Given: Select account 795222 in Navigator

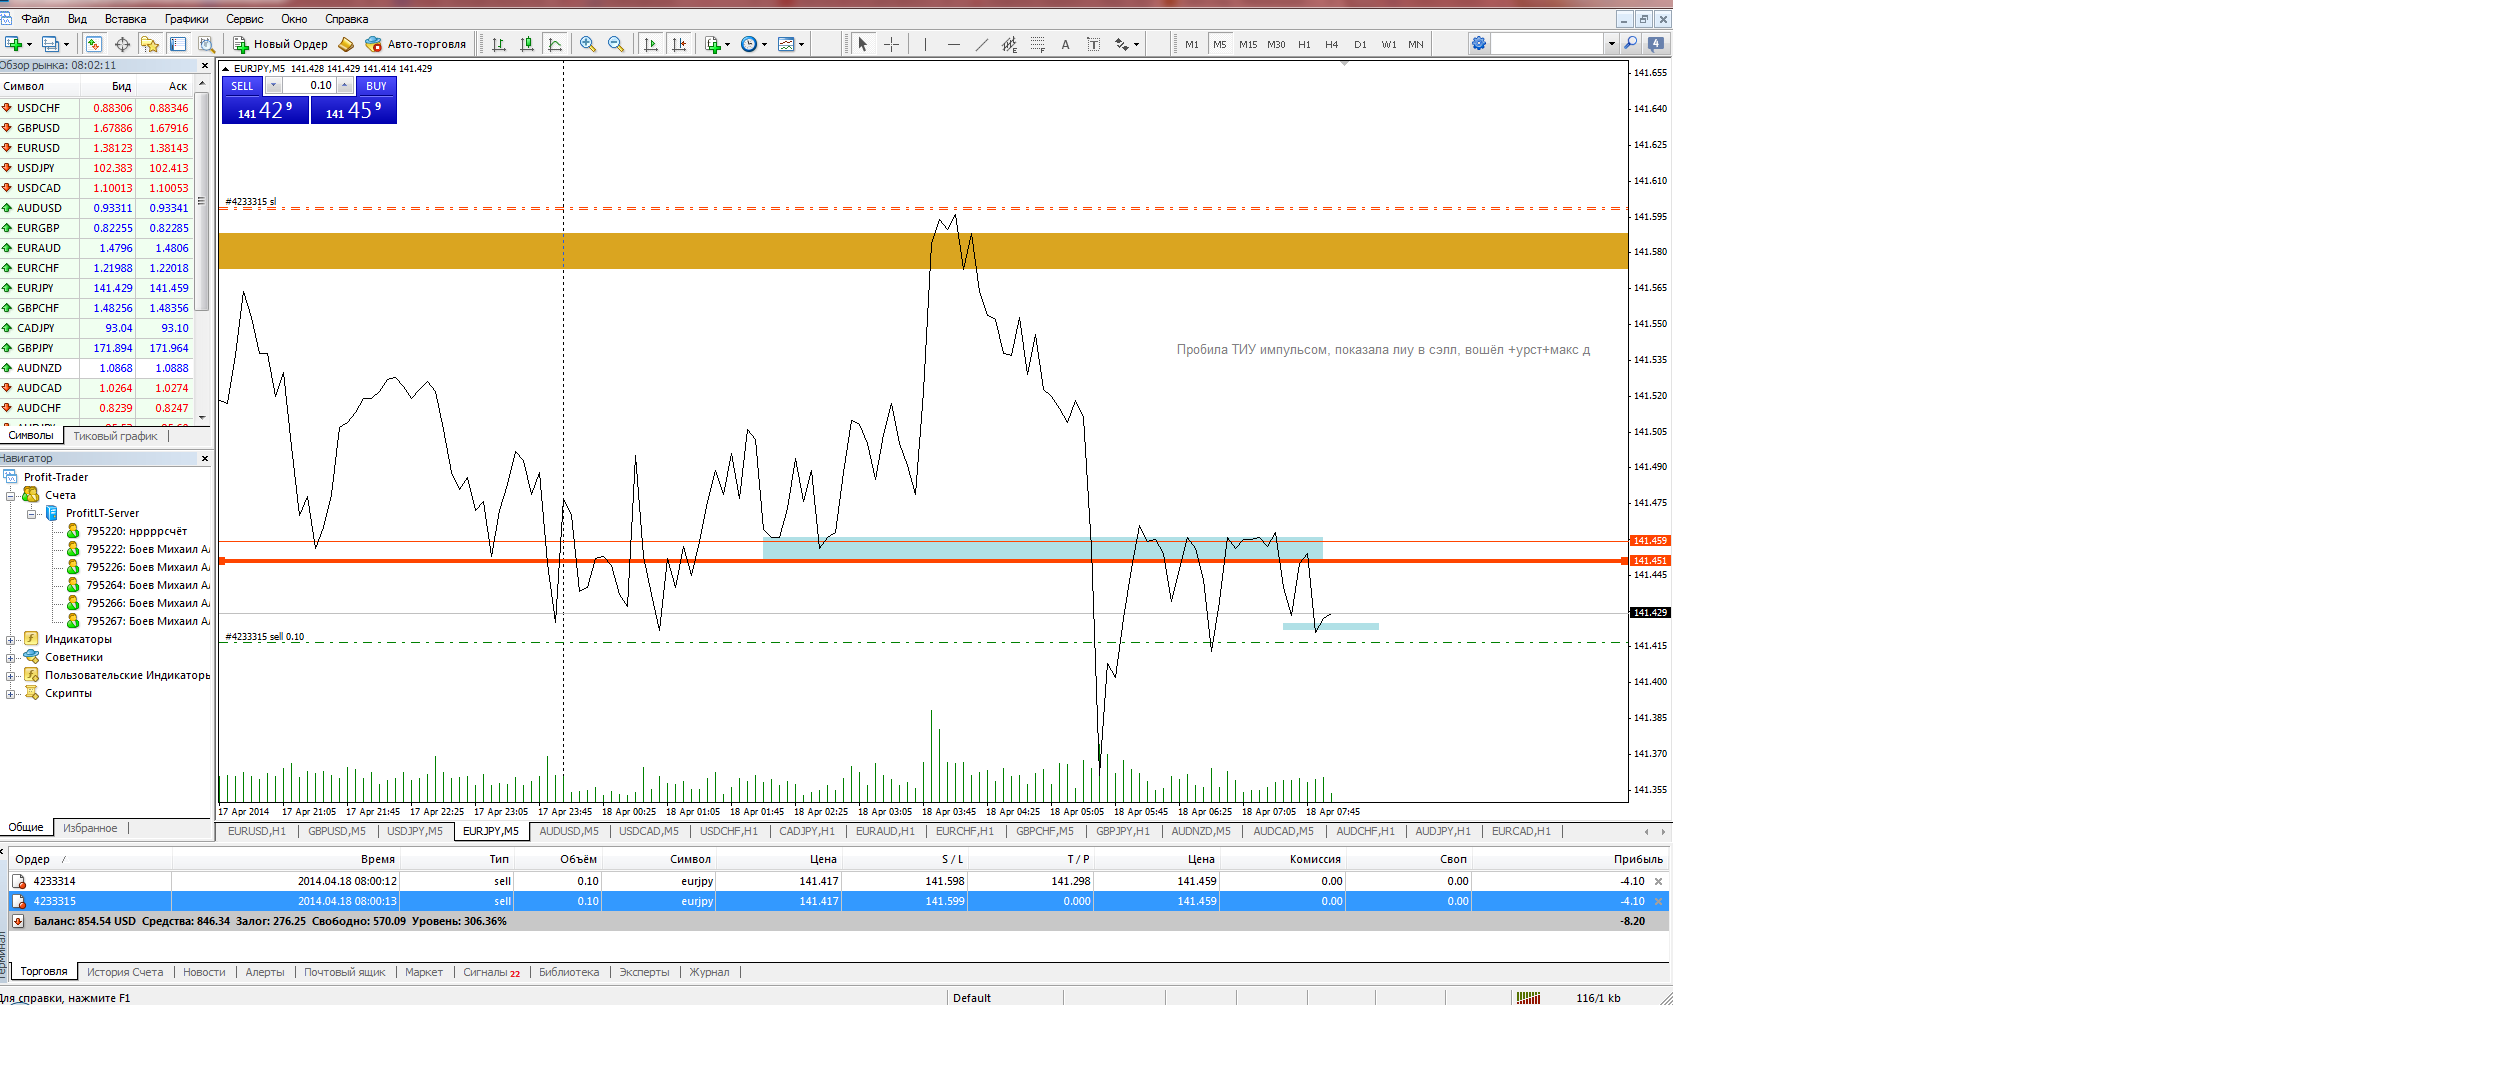Looking at the screenshot, I should point(138,549).
